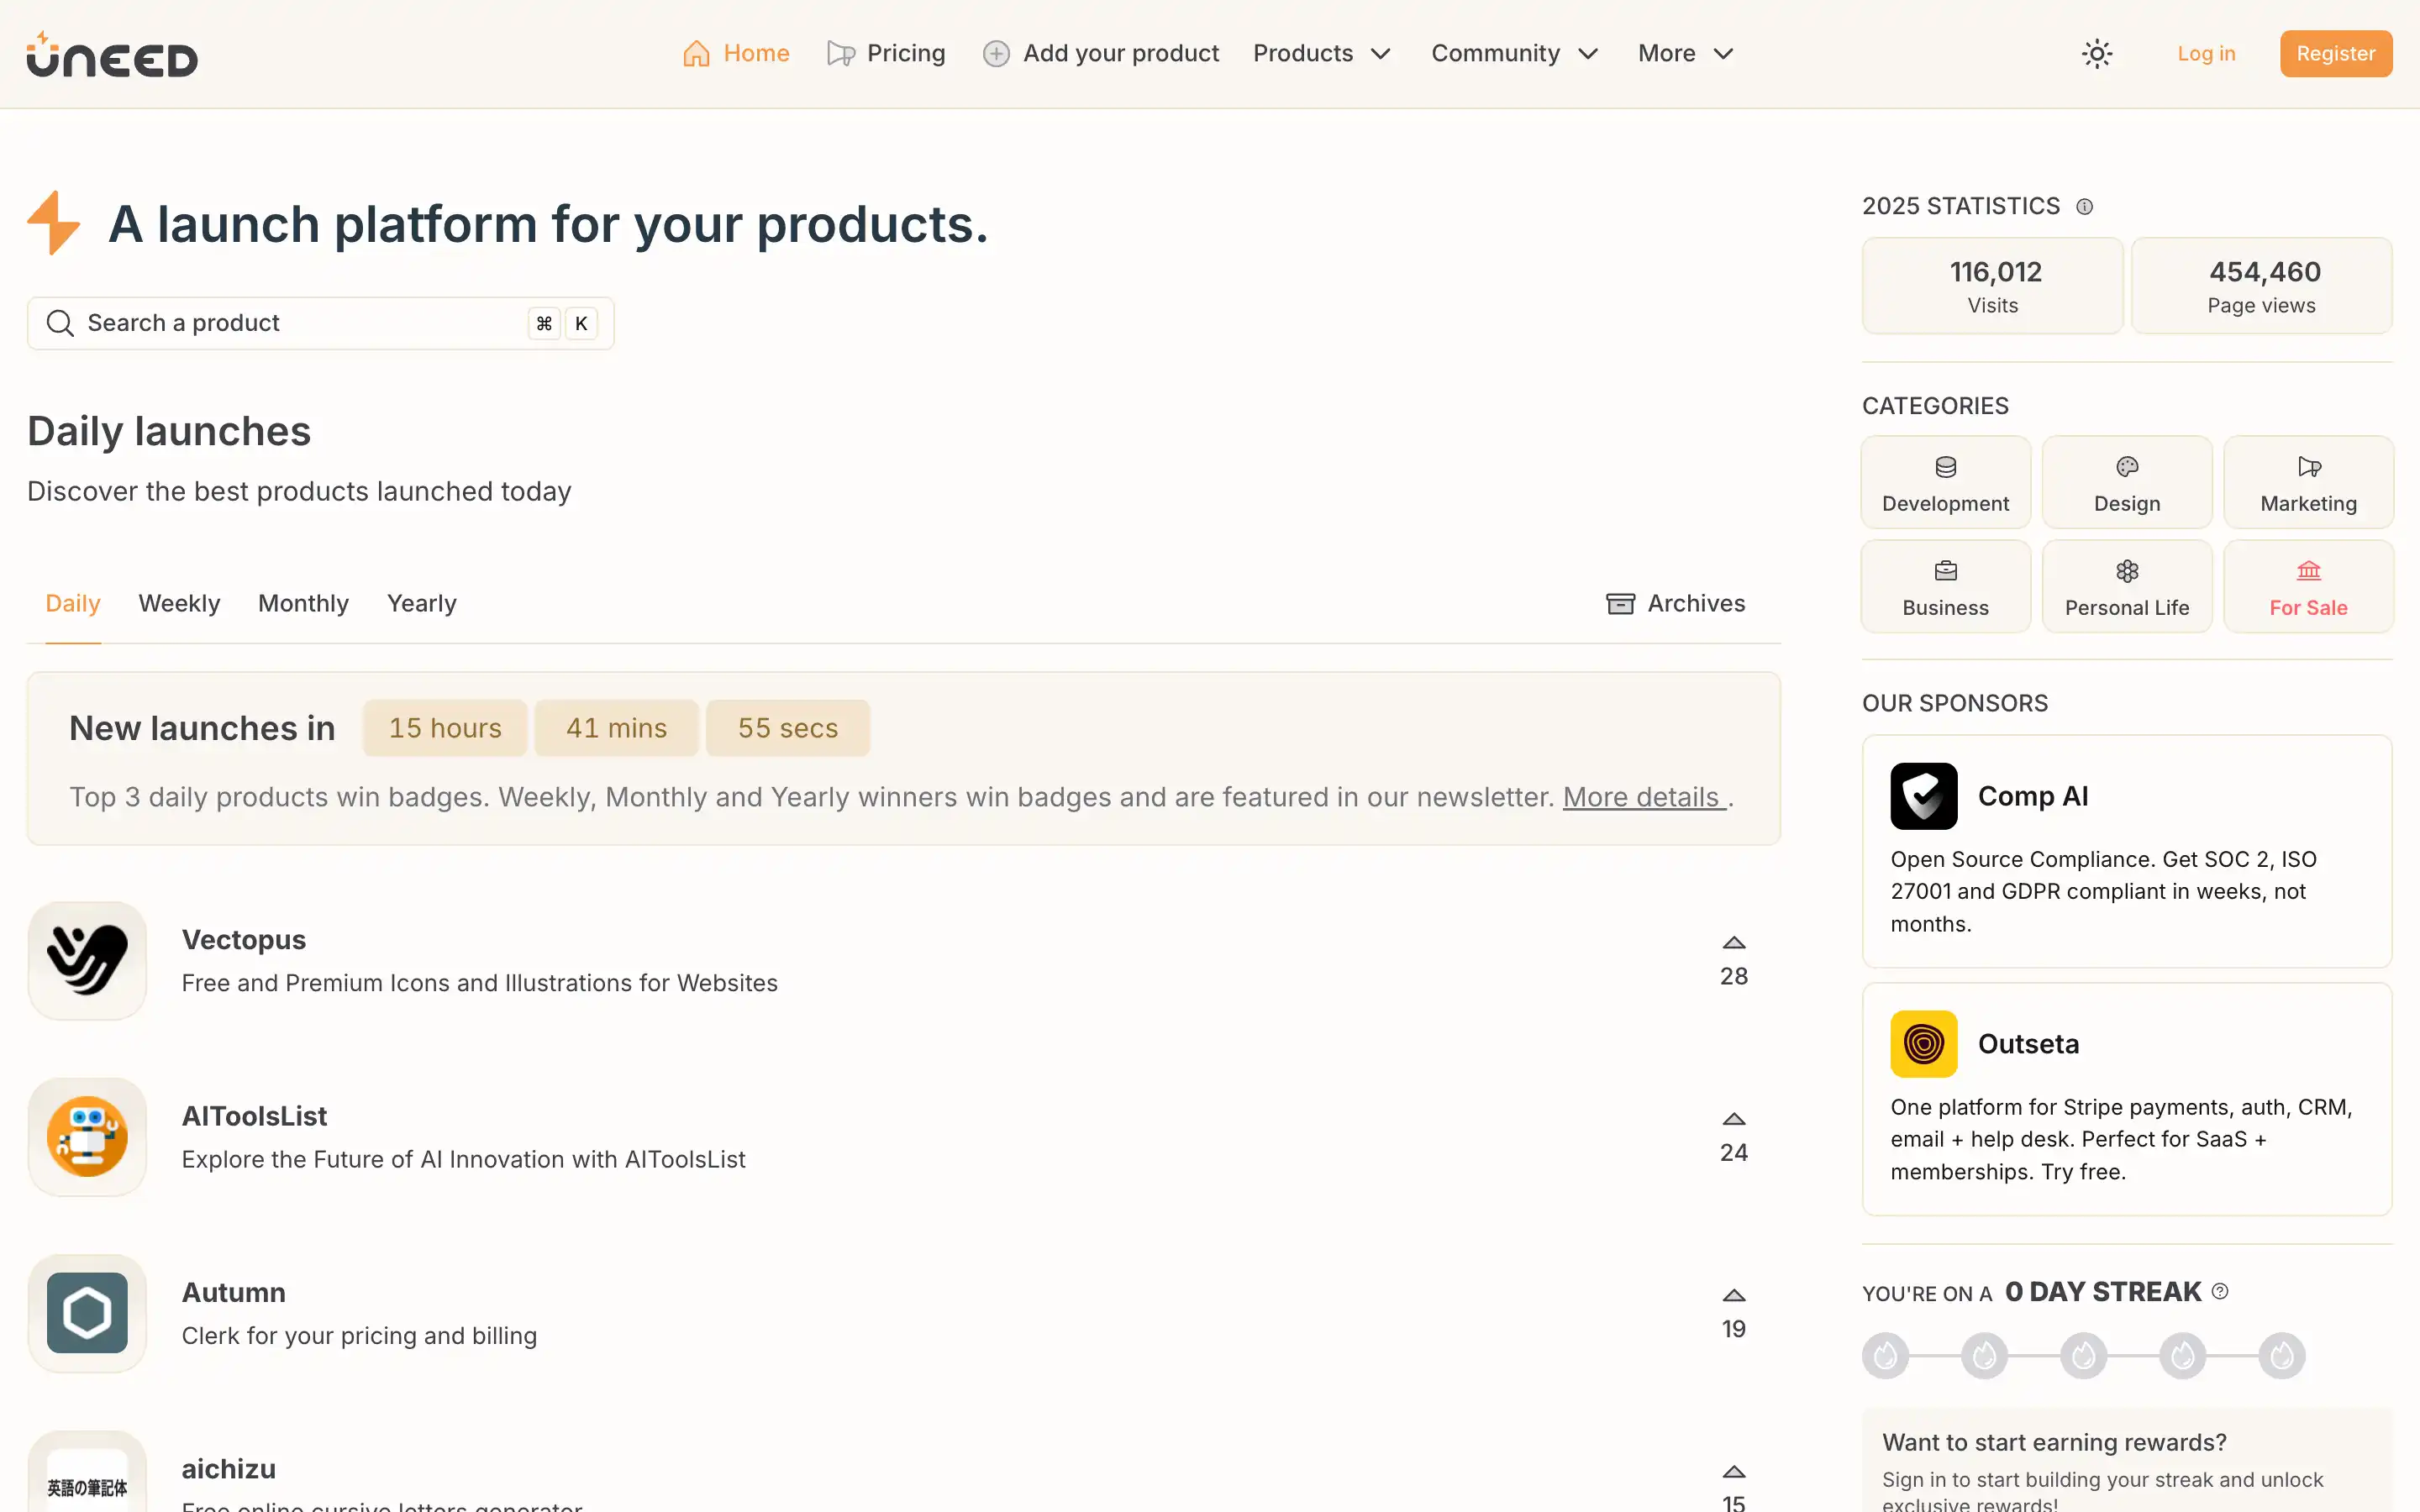This screenshot has width=2420, height=1512.
Task: Expand the Products dropdown menu
Action: (x=1322, y=54)
